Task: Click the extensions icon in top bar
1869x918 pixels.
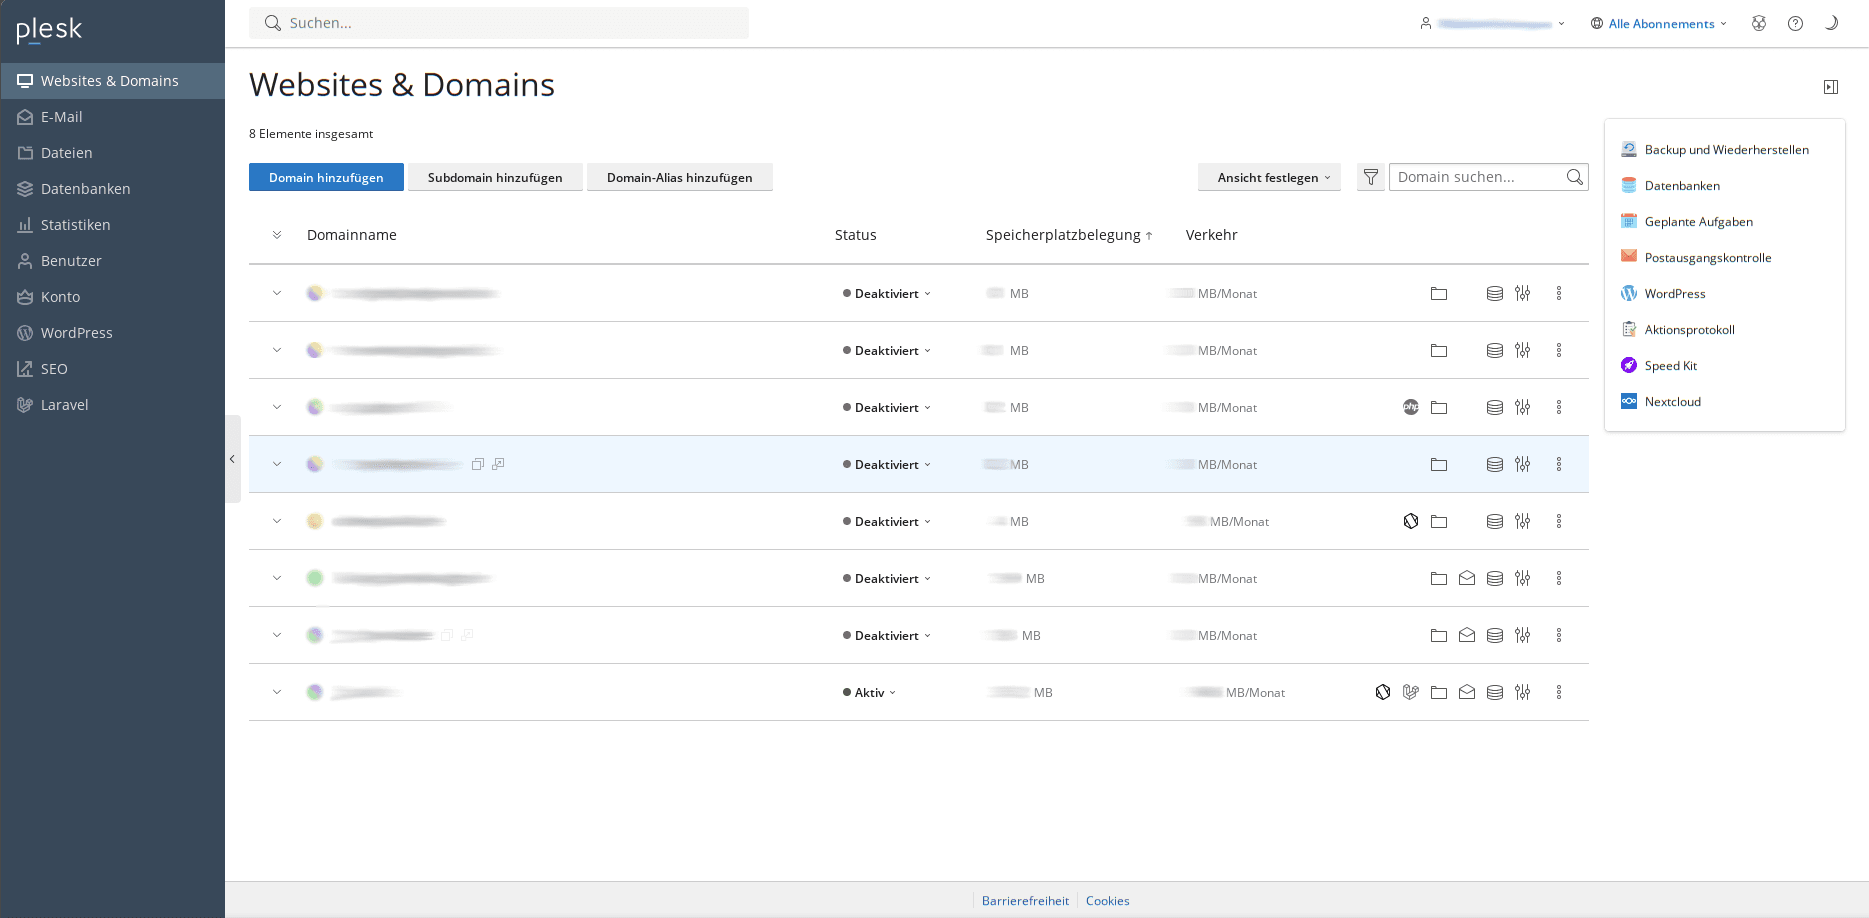Action: [x=1759, y=23]
